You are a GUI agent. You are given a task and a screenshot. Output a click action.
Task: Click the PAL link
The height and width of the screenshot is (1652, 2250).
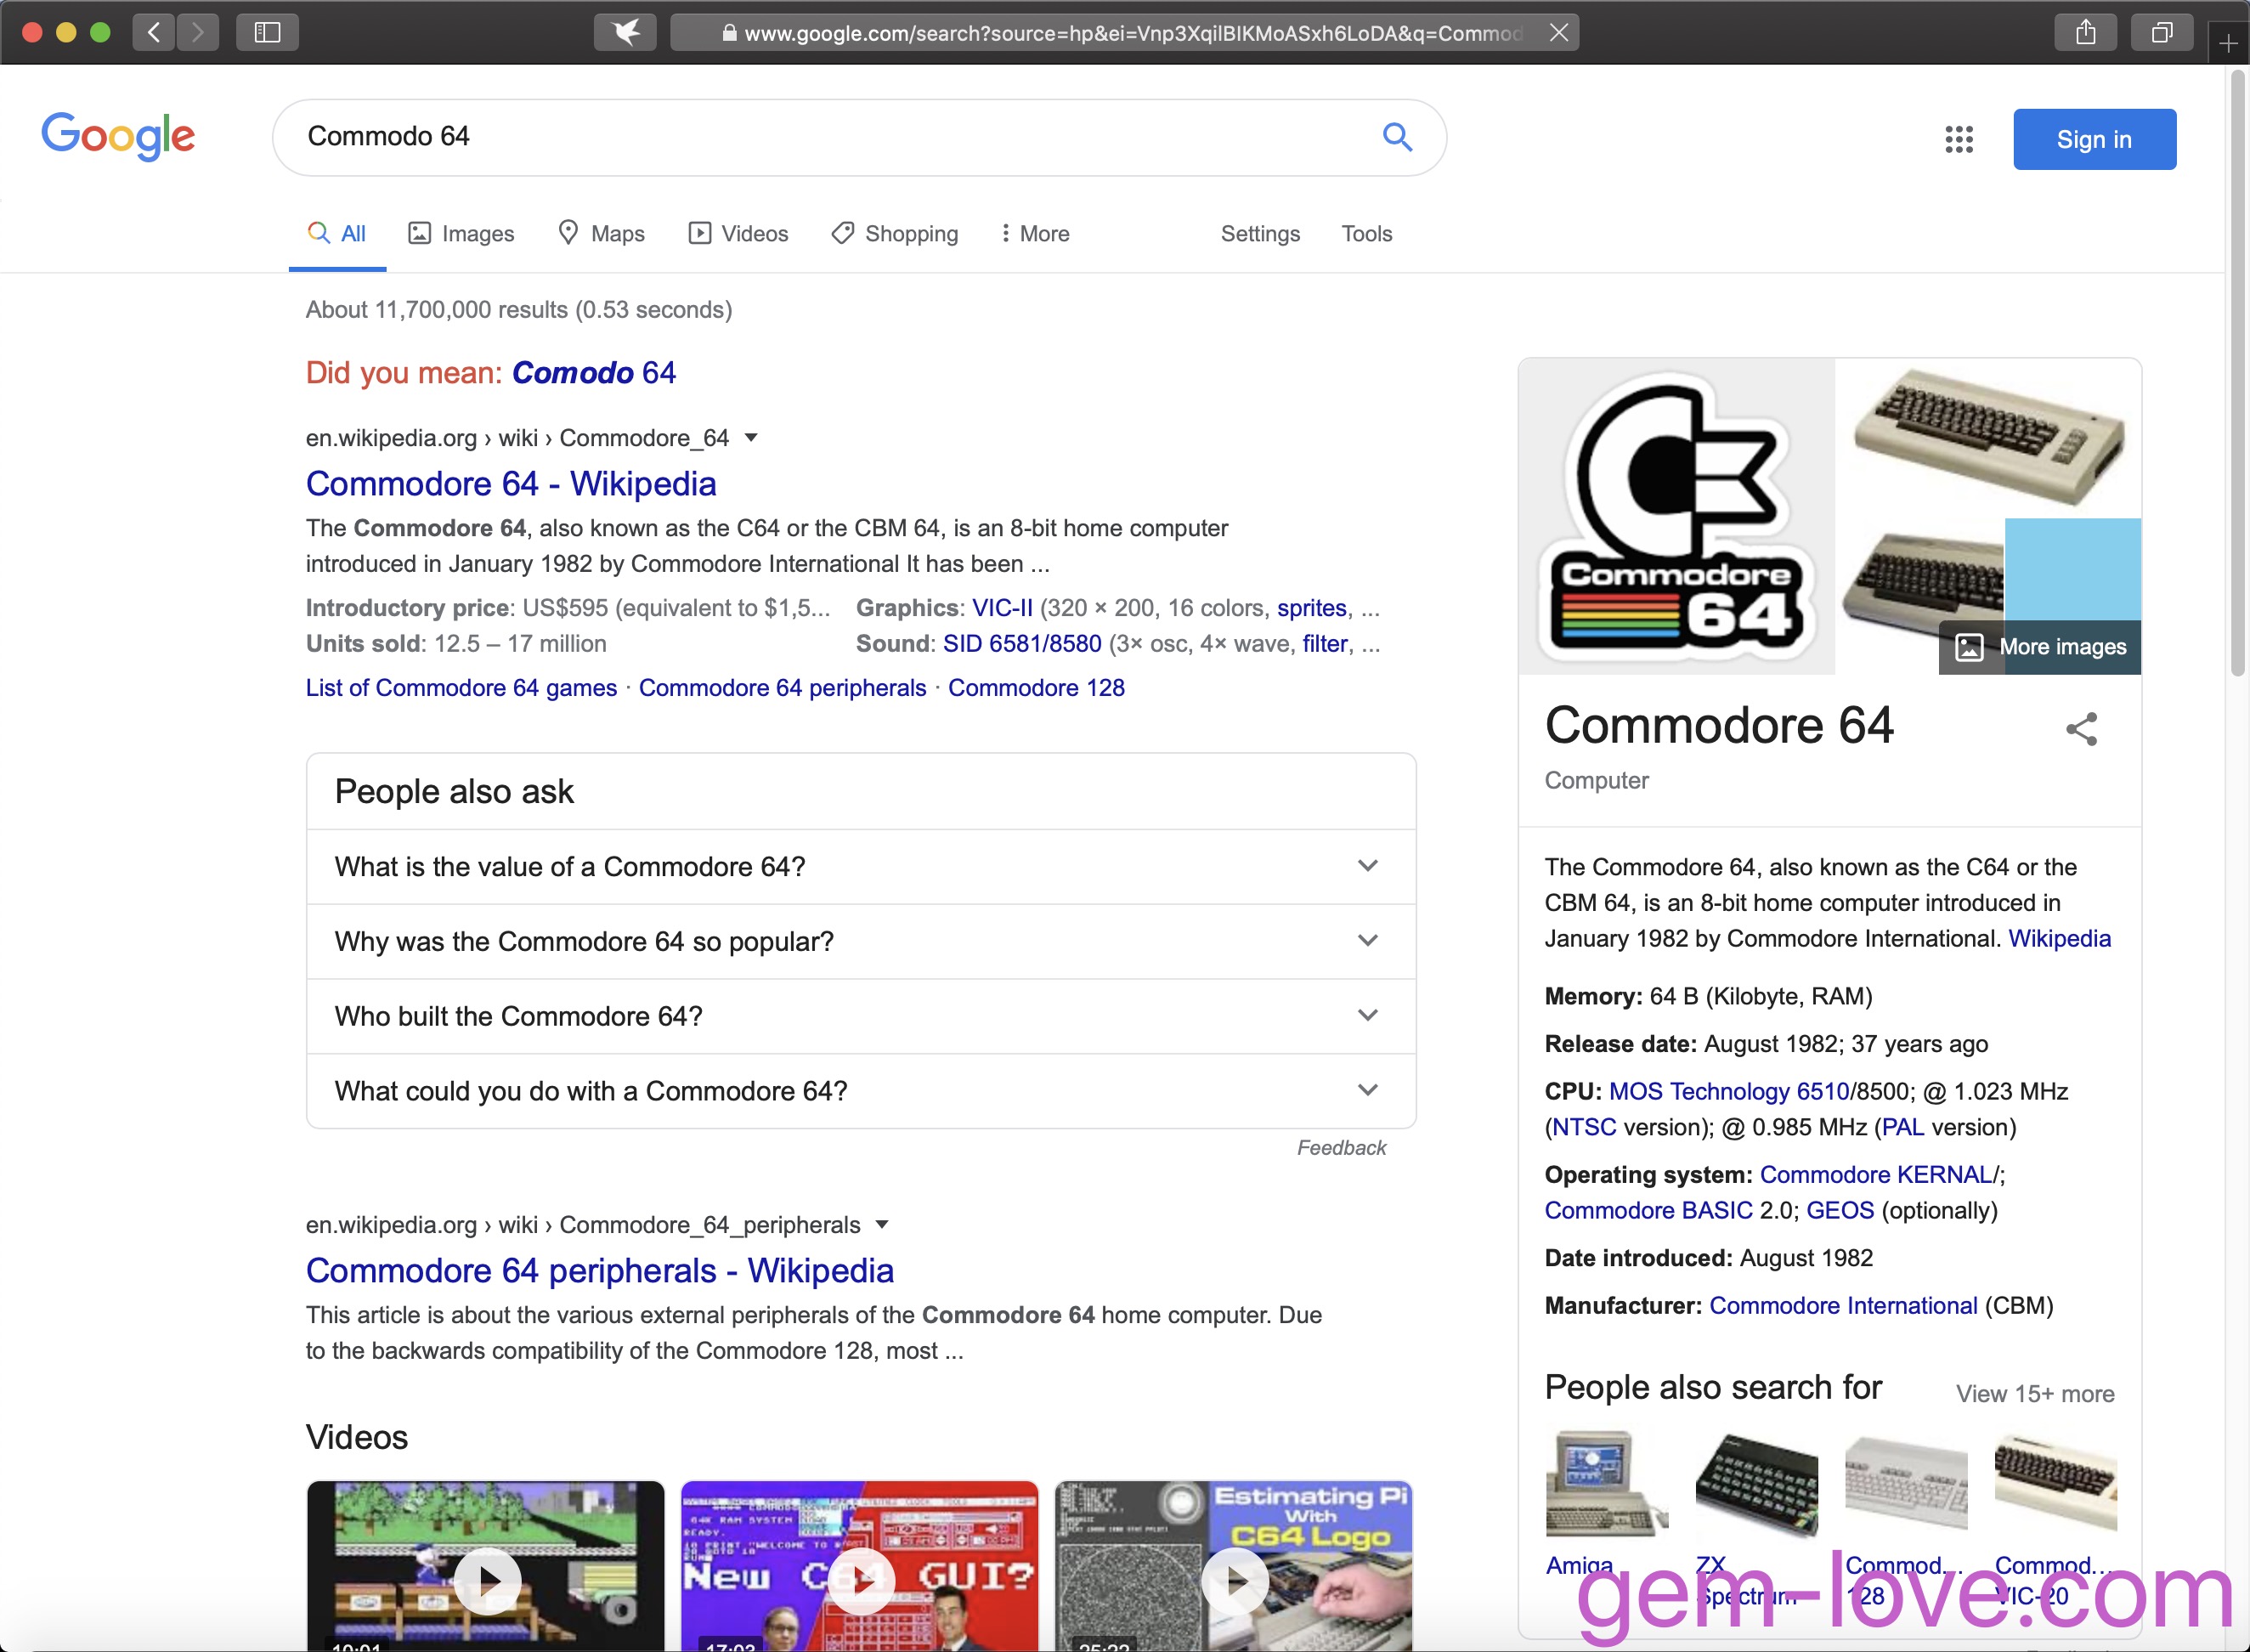1902,1128
